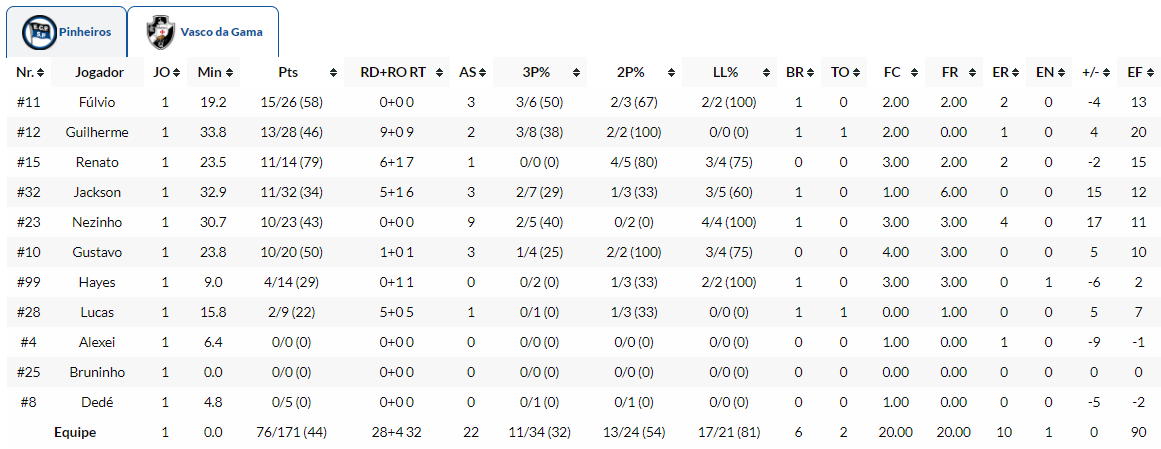
Task: Sort by Min column sort arrows
Action: 231,73
